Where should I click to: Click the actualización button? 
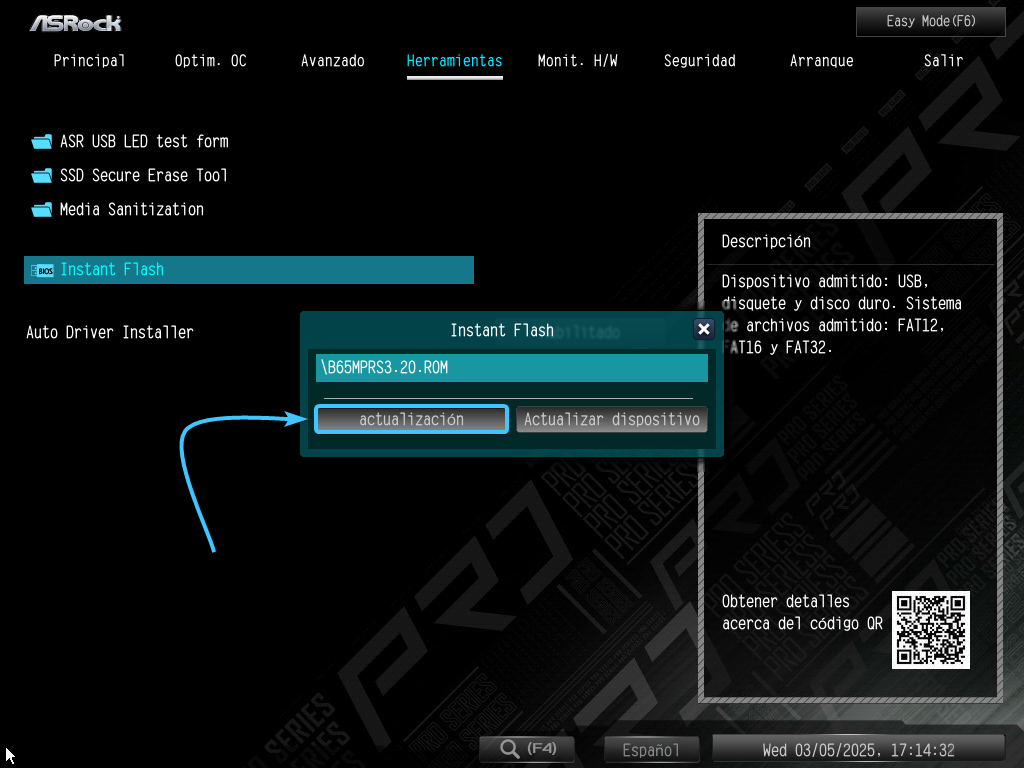[411, 419]
